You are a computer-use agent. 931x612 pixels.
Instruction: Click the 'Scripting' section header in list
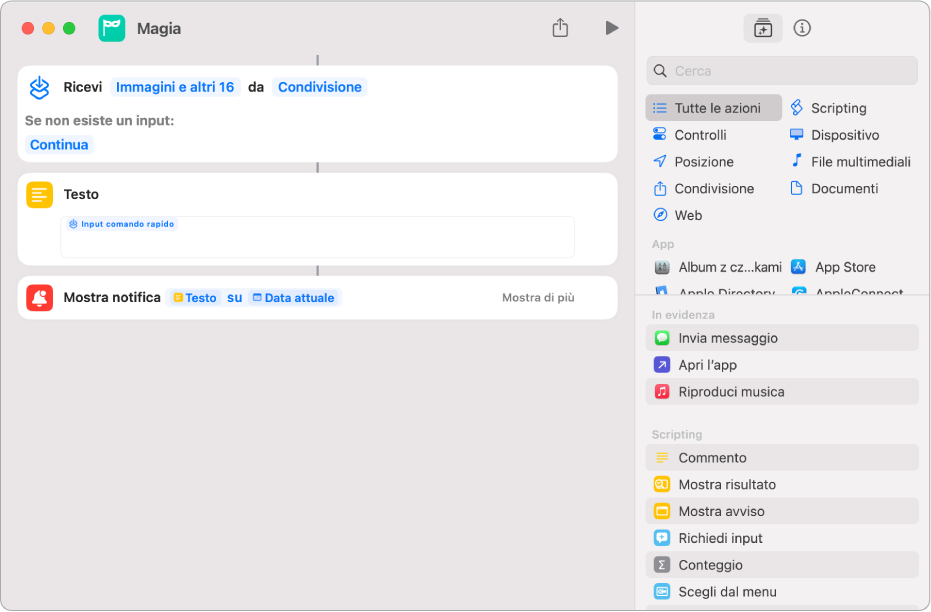tap(677, 434)
